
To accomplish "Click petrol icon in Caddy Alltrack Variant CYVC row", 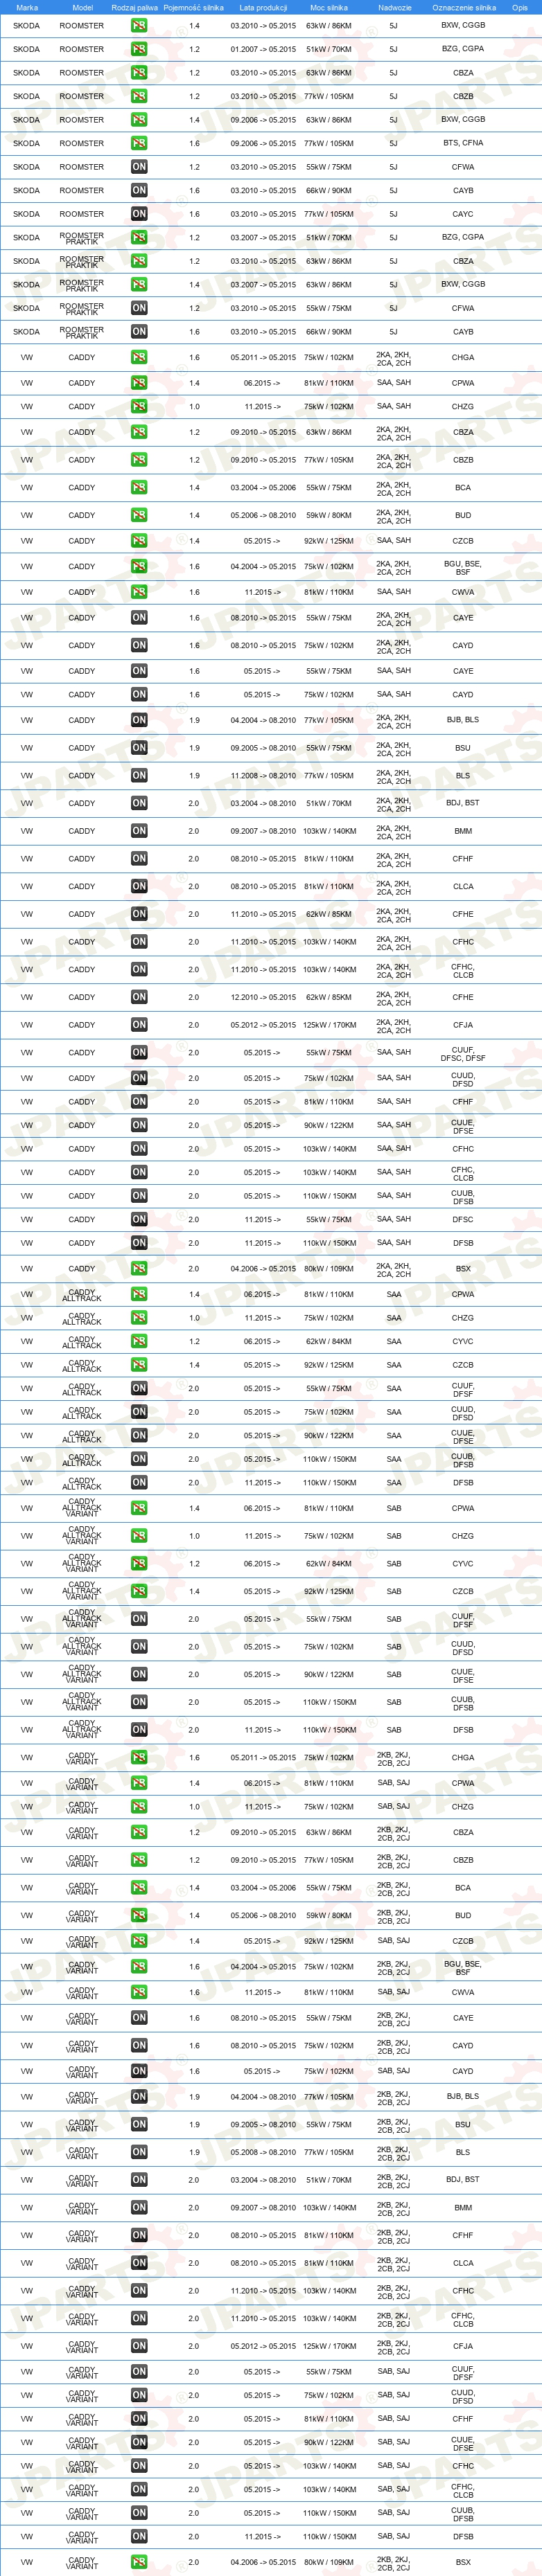I will pos(139,1563).
